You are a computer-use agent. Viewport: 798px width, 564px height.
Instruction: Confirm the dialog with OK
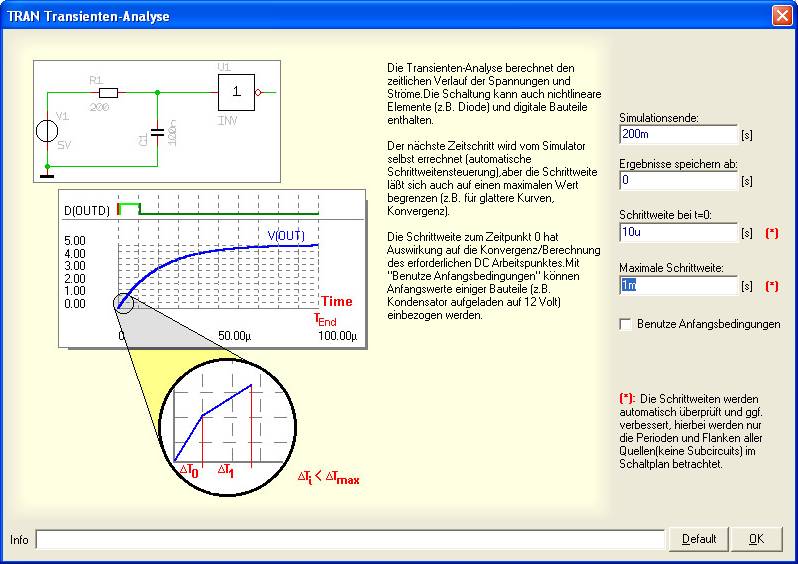pos(756,539)
